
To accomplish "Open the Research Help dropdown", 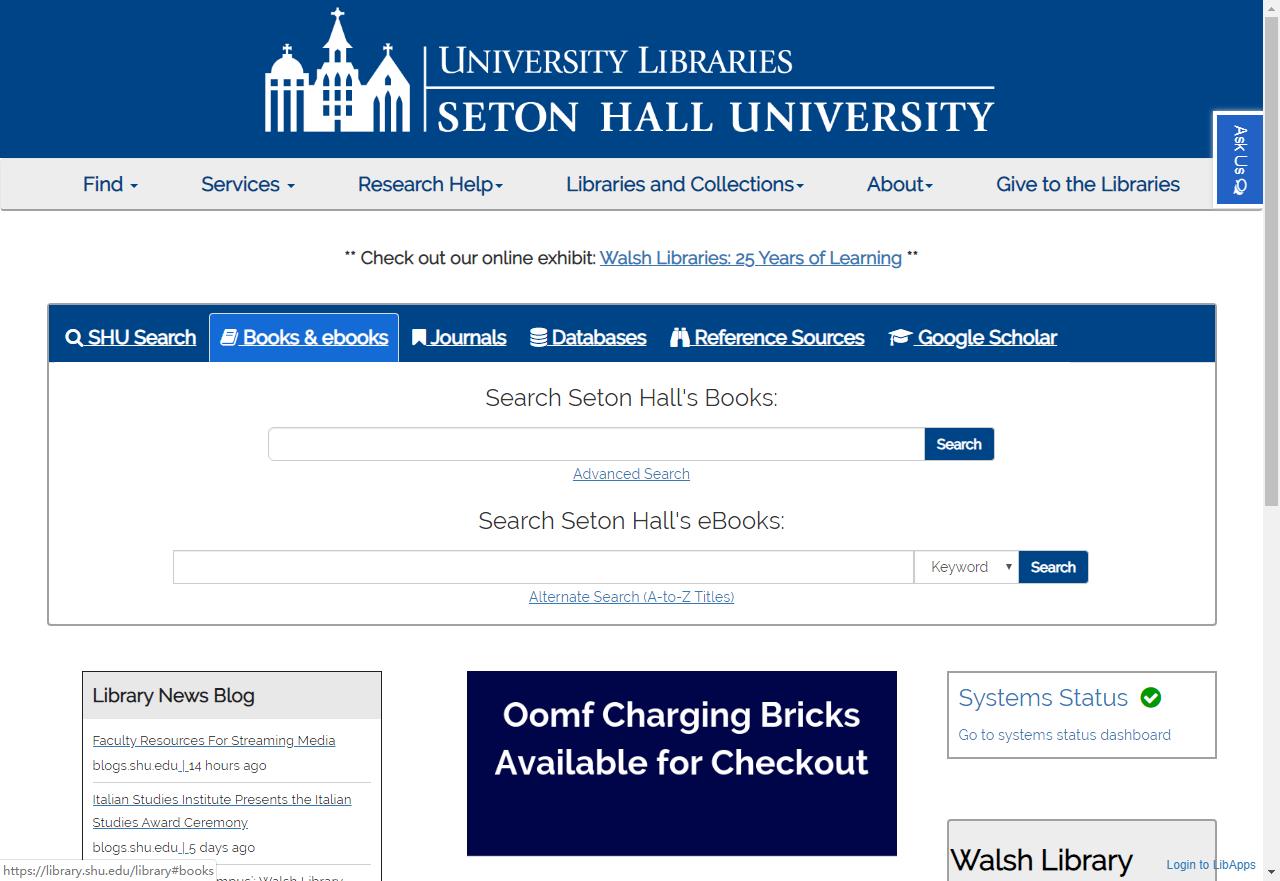I will click(430, 184).
